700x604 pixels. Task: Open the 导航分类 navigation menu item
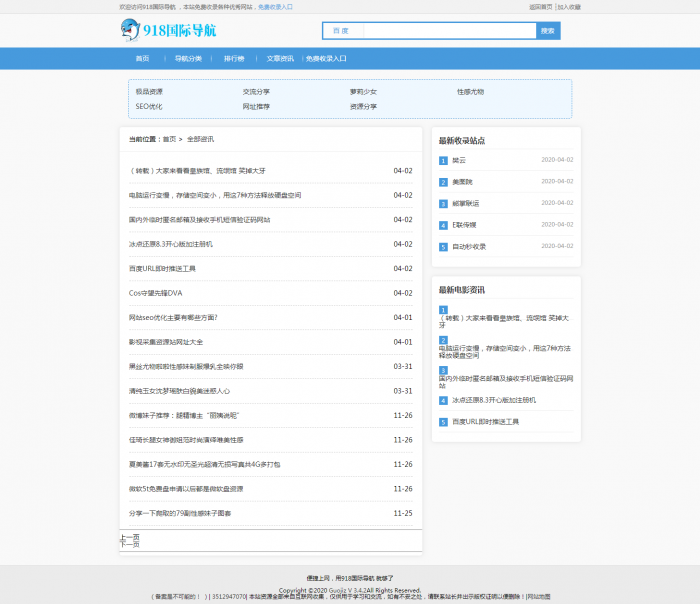click(188, 58)
